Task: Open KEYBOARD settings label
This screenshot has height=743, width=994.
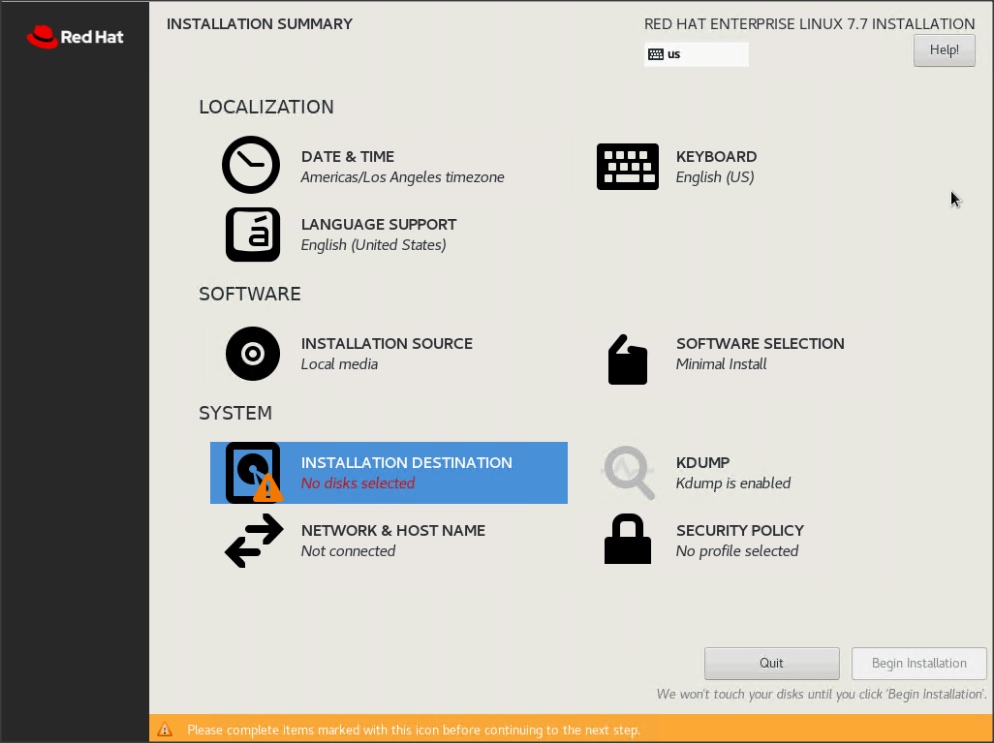Action: tap(716, 157)
